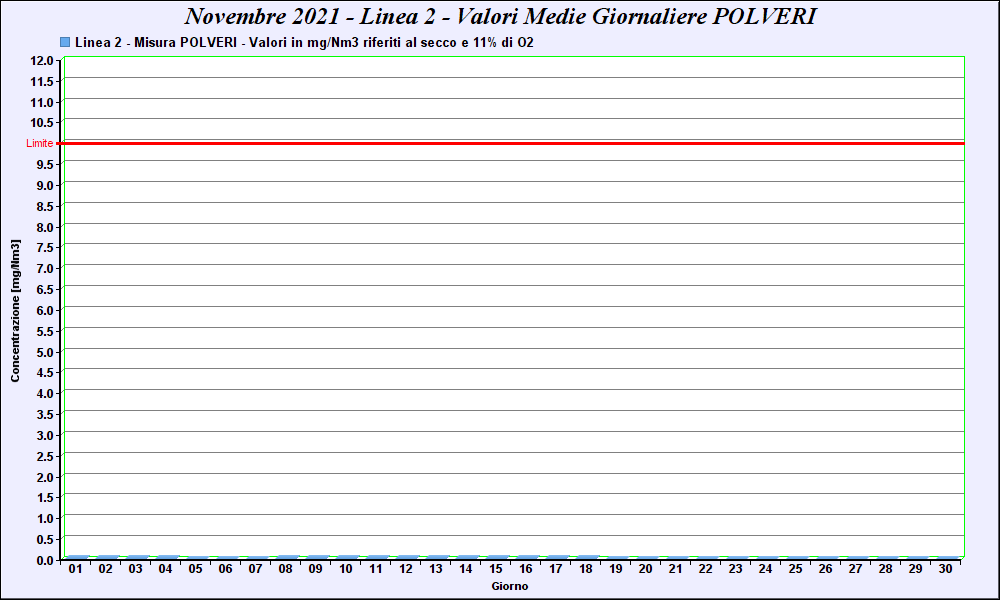Click y-axis value 2.5
This screenshot has width=1000, height=600.
coord(45,457)
